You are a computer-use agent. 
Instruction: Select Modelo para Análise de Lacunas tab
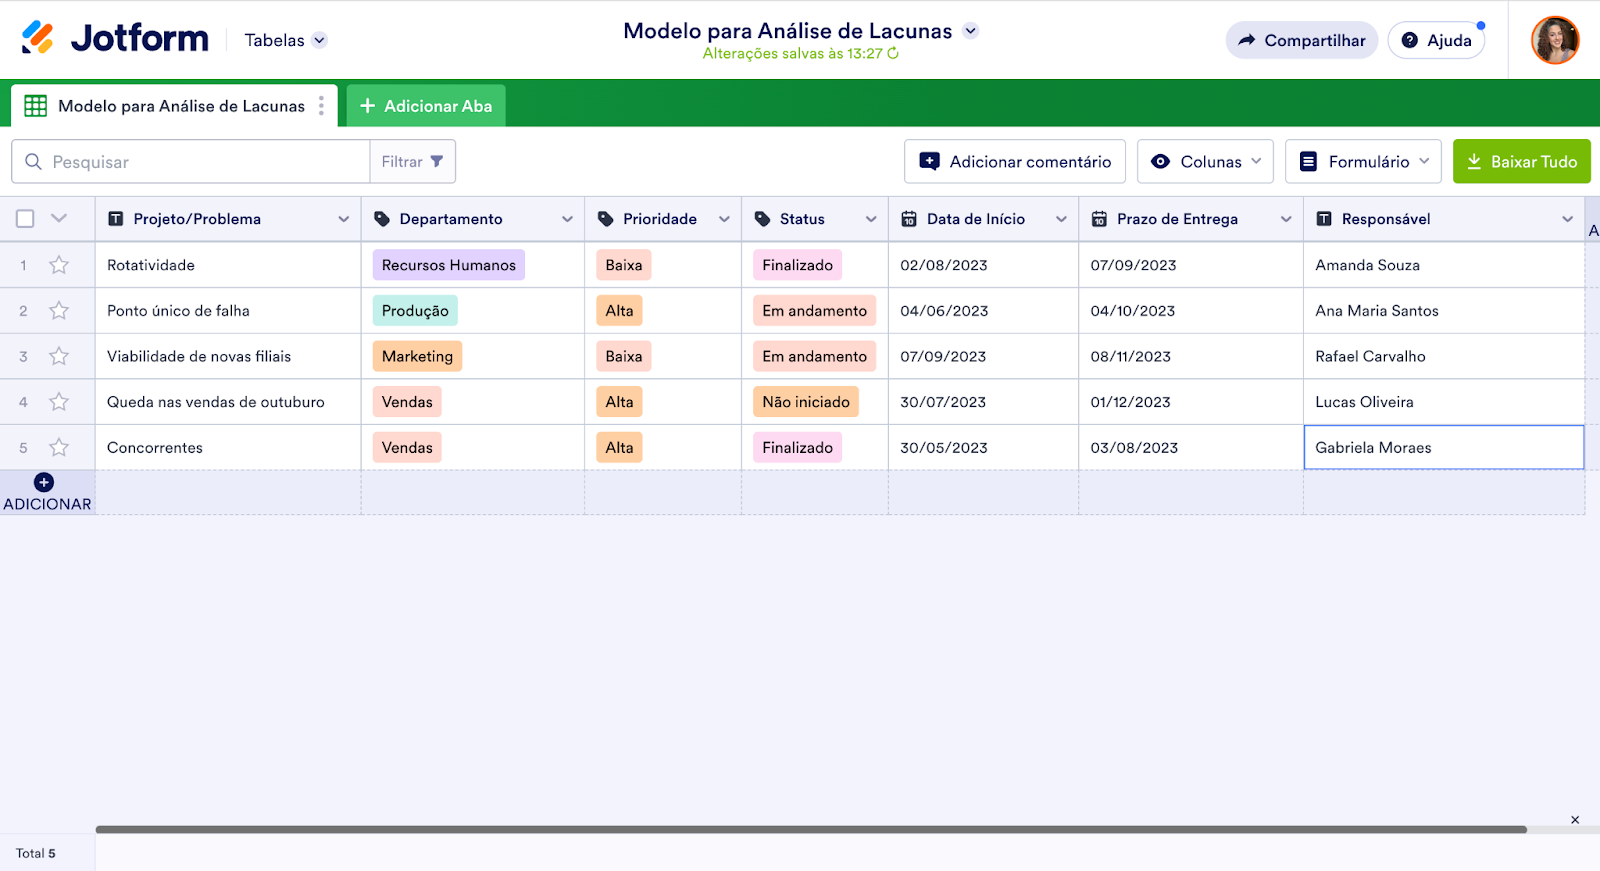pyautogui.click(x=174, y=106)
